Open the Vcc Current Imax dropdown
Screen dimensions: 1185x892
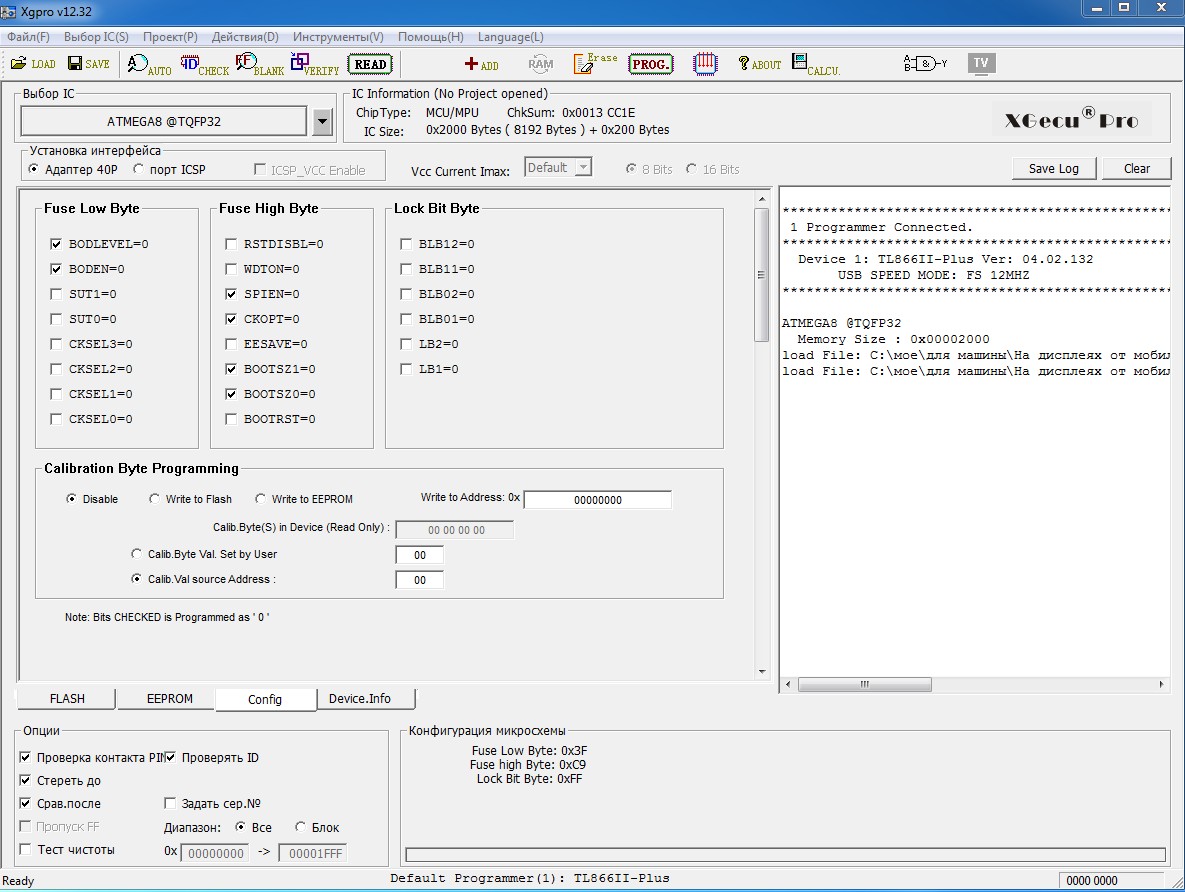click(x=583, y=168)
